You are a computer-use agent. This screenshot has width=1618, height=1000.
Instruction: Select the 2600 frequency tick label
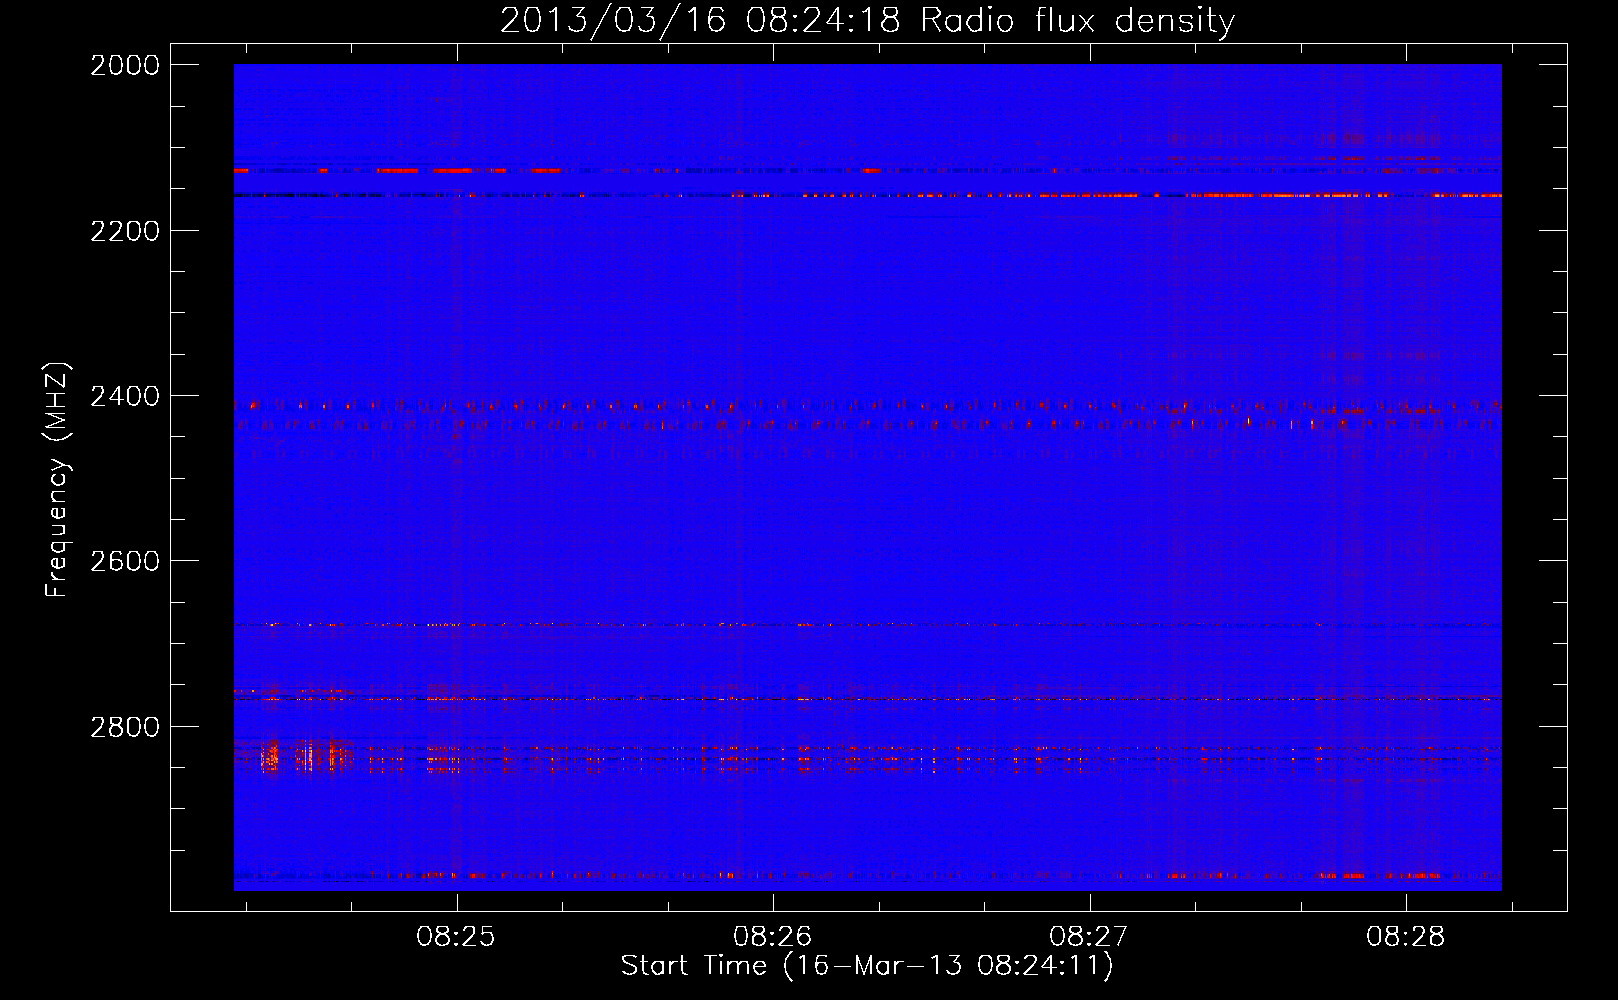tap(125, 561)
